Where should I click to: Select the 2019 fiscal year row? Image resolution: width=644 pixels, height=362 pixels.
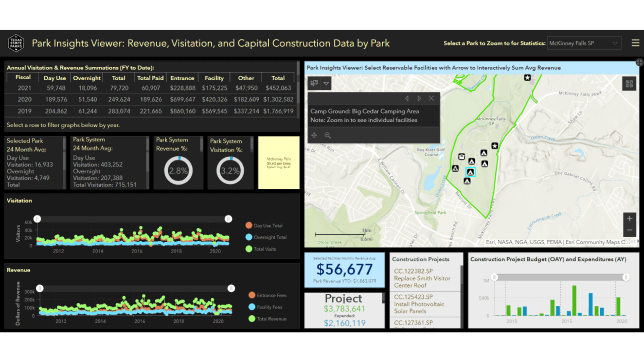tap(150, 111)
